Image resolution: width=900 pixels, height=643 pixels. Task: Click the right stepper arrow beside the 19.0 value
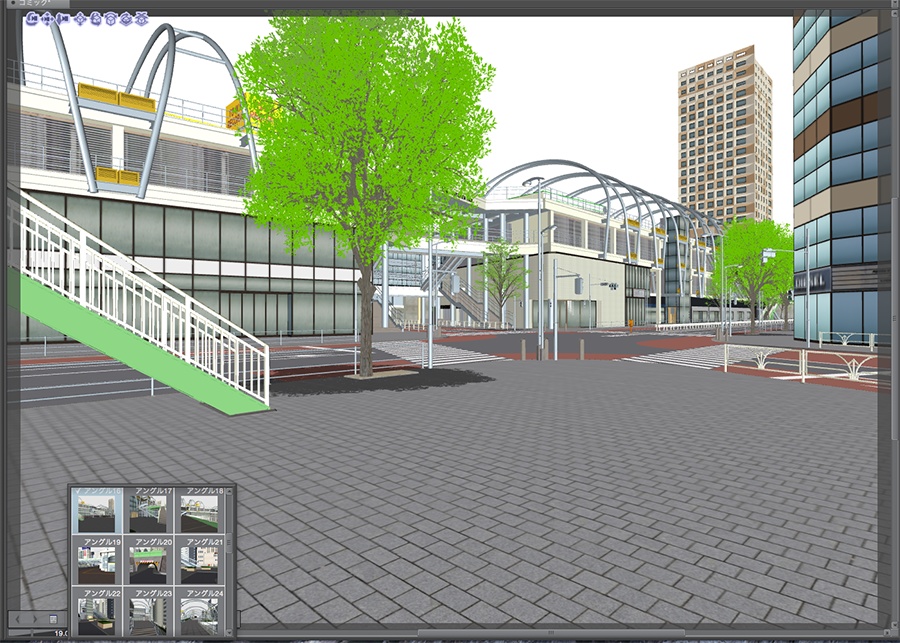coord(34,619)
